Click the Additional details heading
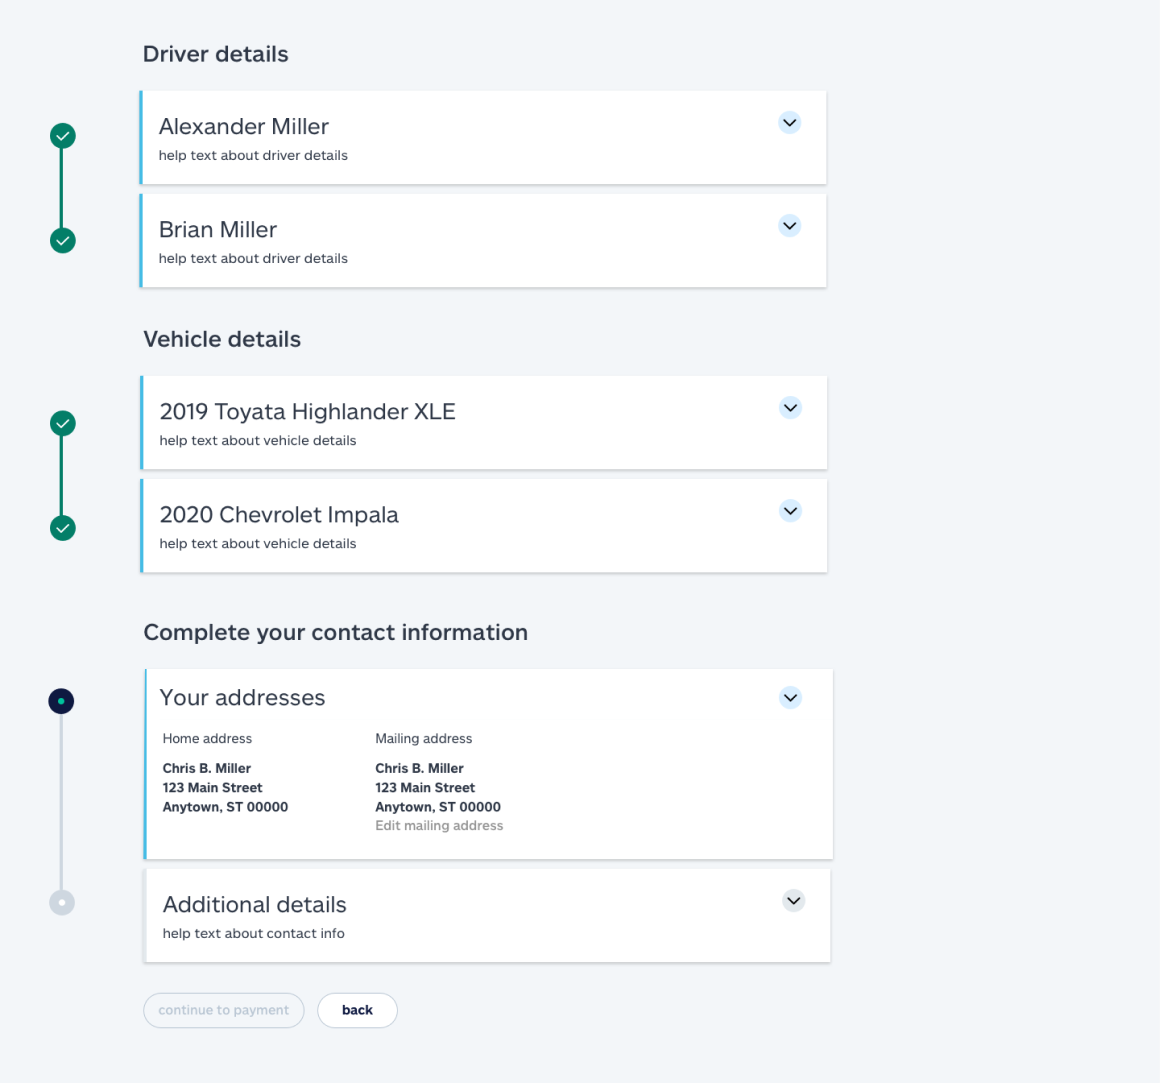Viewport: 1160px width, 1083px height. [254, 905]
